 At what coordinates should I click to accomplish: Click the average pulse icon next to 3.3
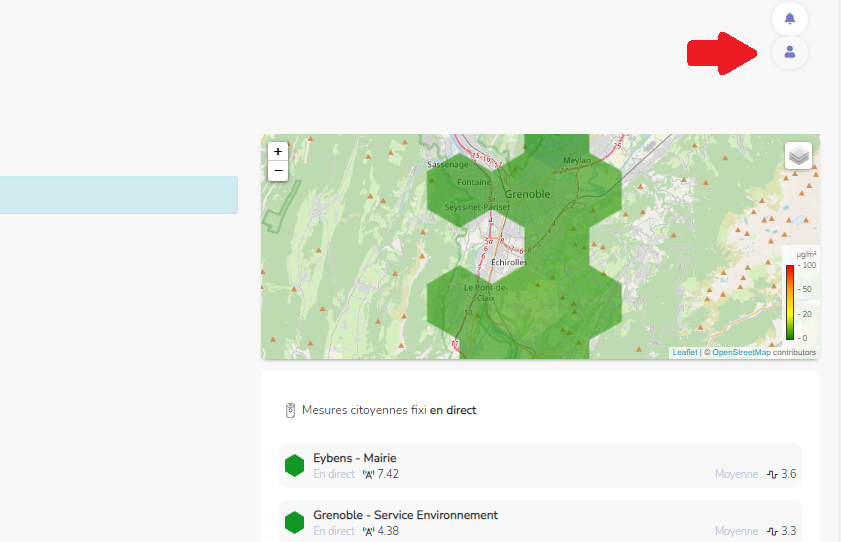pos(772,531)
